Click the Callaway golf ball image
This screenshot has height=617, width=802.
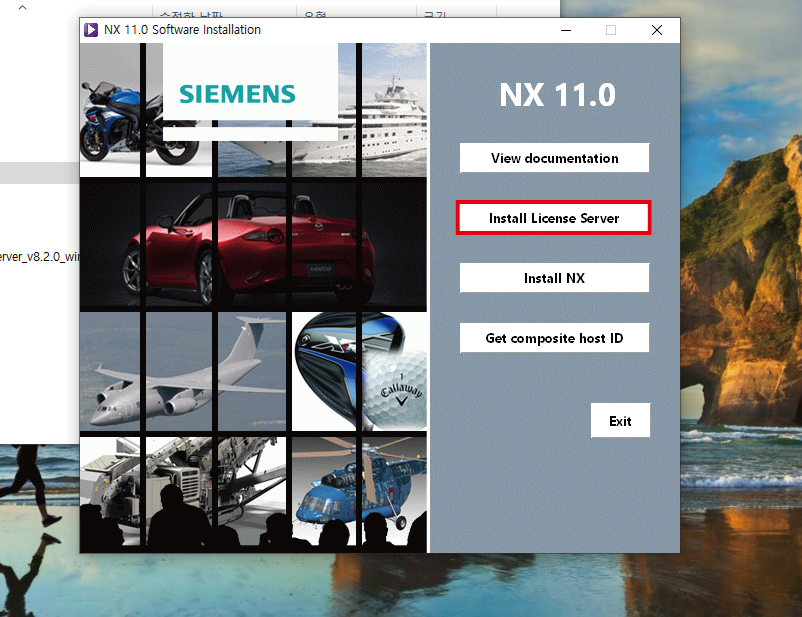point(396,390)
